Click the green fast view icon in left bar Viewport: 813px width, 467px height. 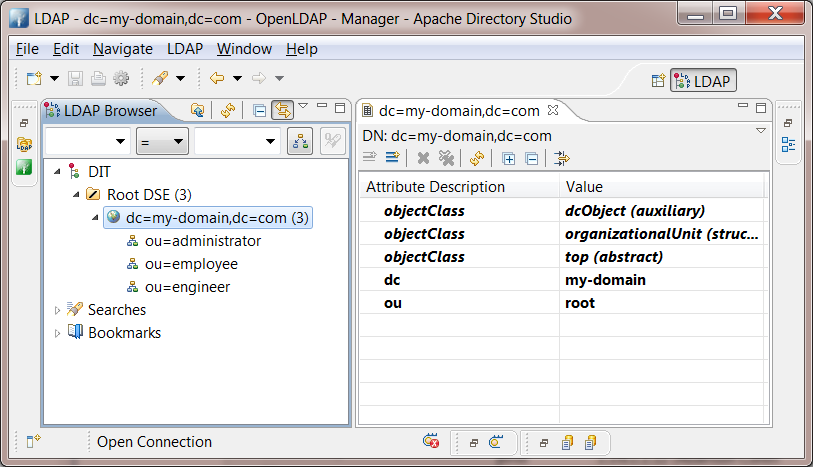[24, 167]
